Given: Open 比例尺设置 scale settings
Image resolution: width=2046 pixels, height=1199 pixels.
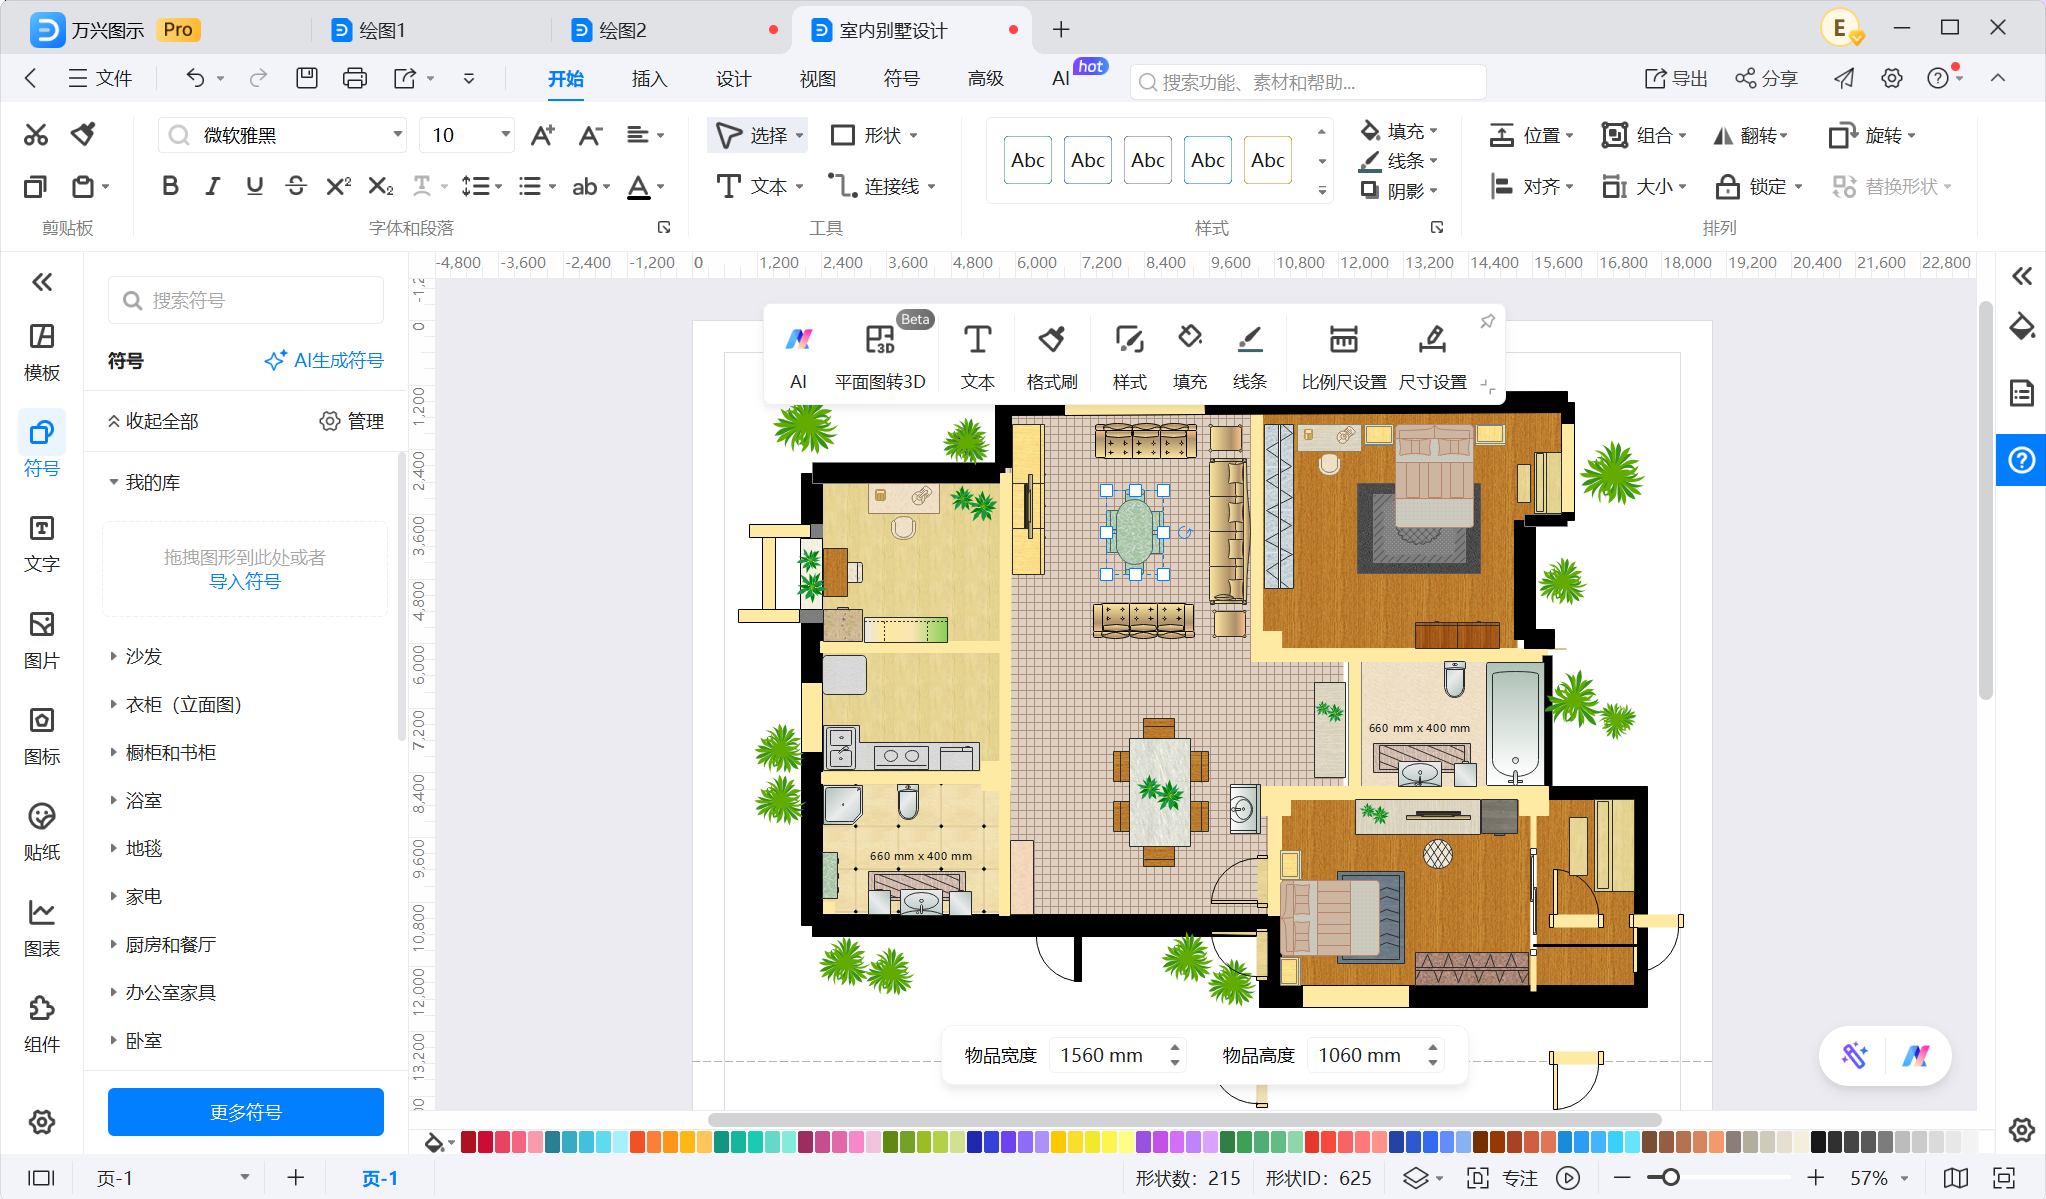Looking at the screenshot, I should (1343, 356).
